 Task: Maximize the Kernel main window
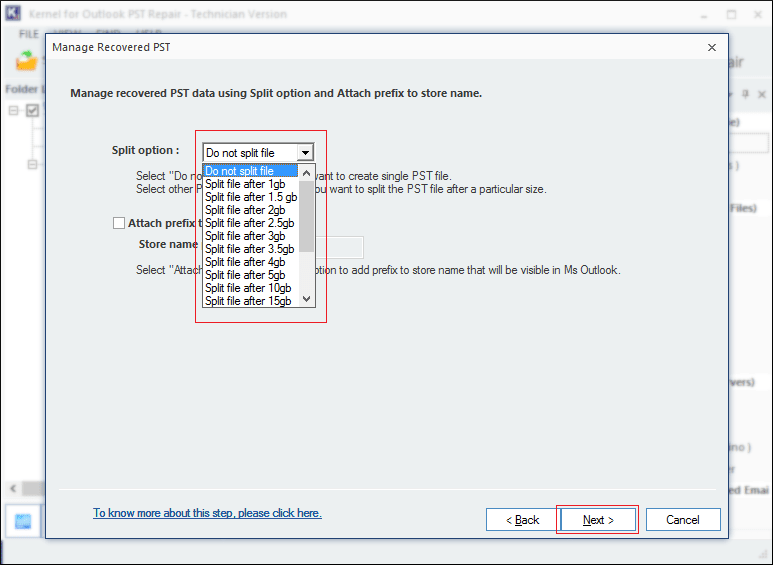coord(732,15)
